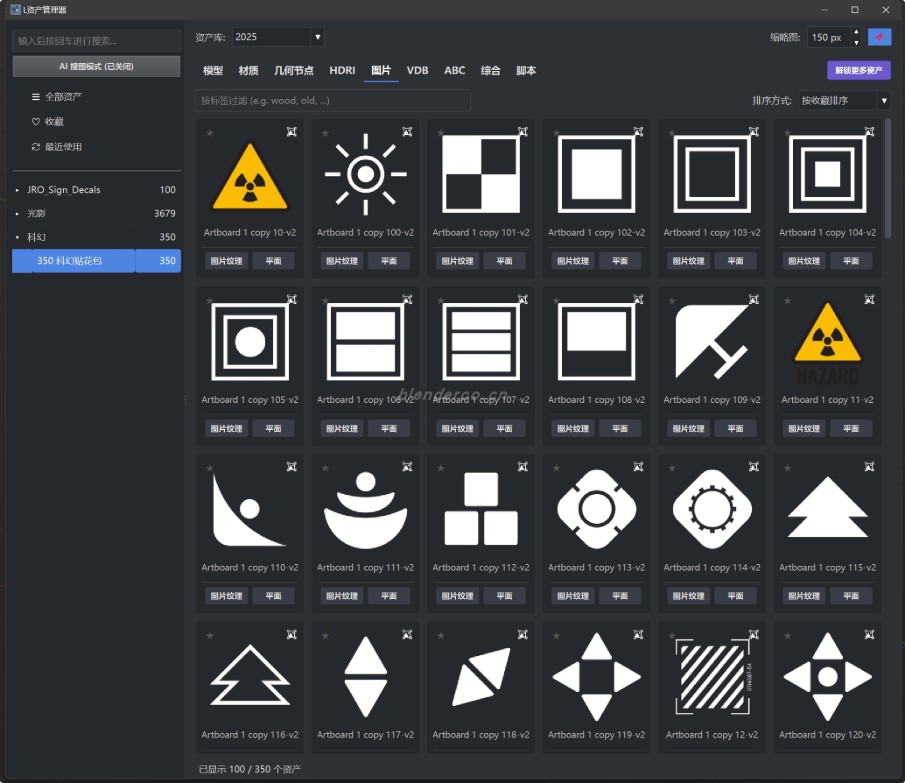The height and width of the screenshot is (783, 905).
Task: Select the 350 科幻贴花包 row
Action: tap(96, 261)
